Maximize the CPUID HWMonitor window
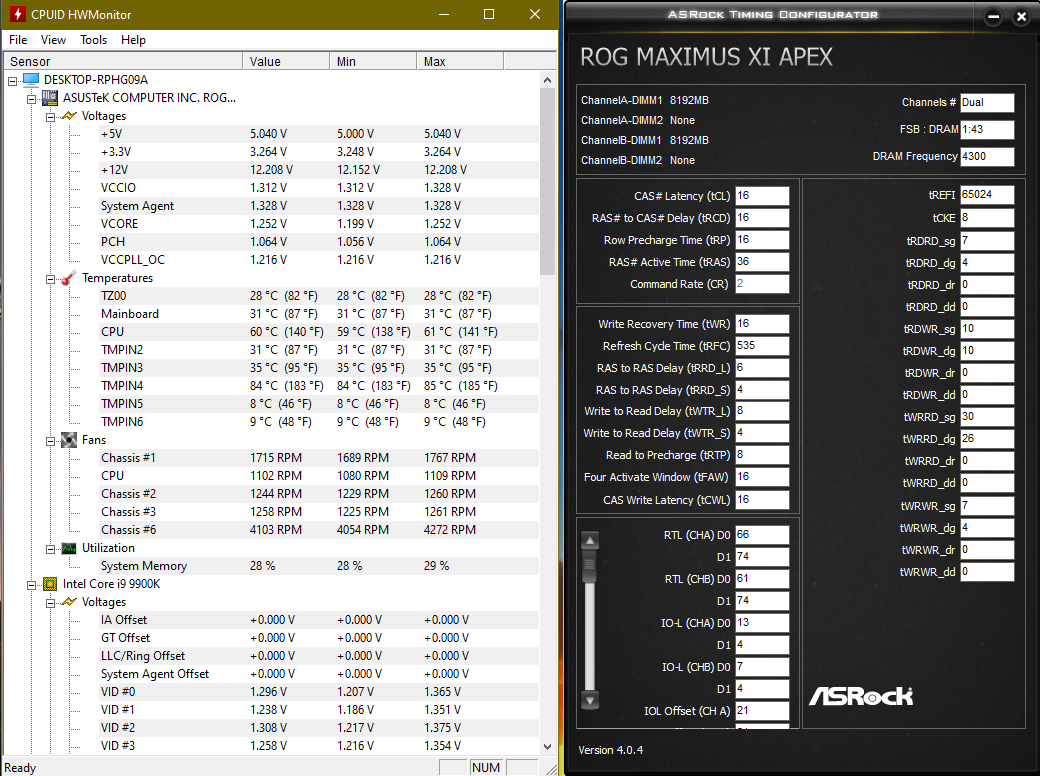The height and width of the screenshot is (776, 1040). tap(489, 14)
